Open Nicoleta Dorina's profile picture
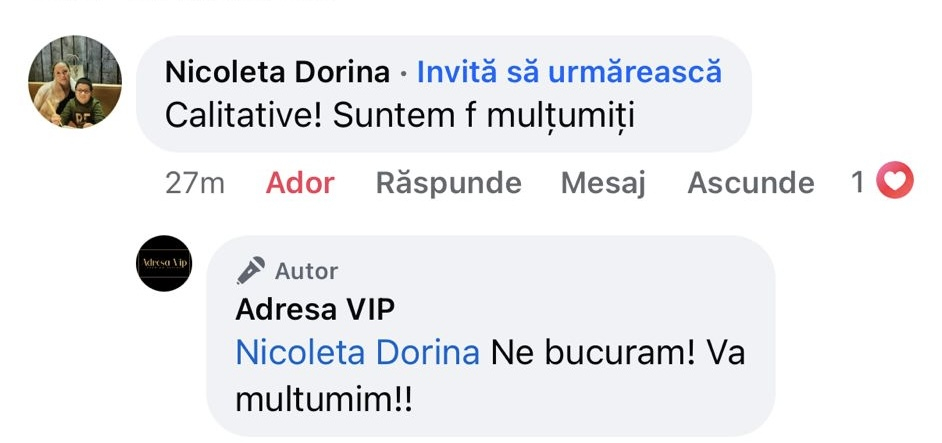 click(74, 82)
